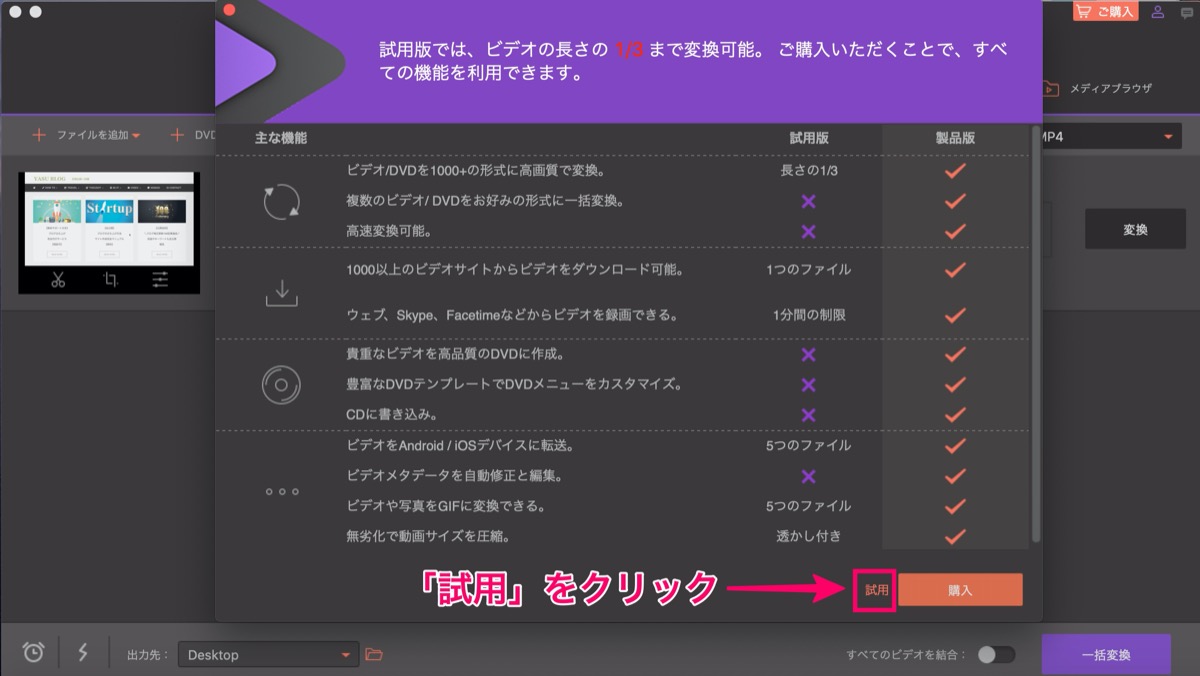
Task: Click the 無劣化で動画サイズを圧縮。 feature text
Action: 428,536
